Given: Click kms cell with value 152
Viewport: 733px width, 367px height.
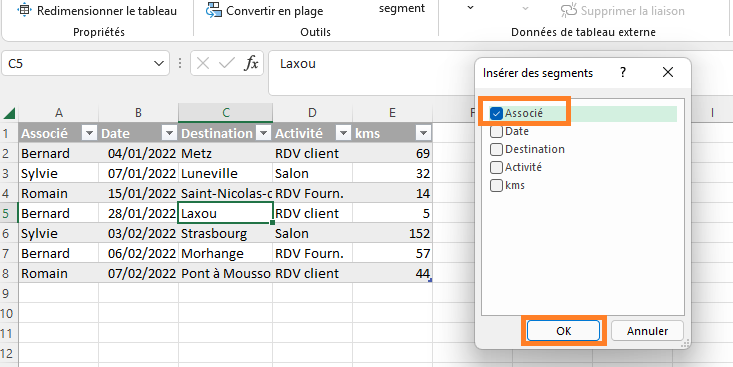Looking at the screenshot, I should (x=393, y=233).
